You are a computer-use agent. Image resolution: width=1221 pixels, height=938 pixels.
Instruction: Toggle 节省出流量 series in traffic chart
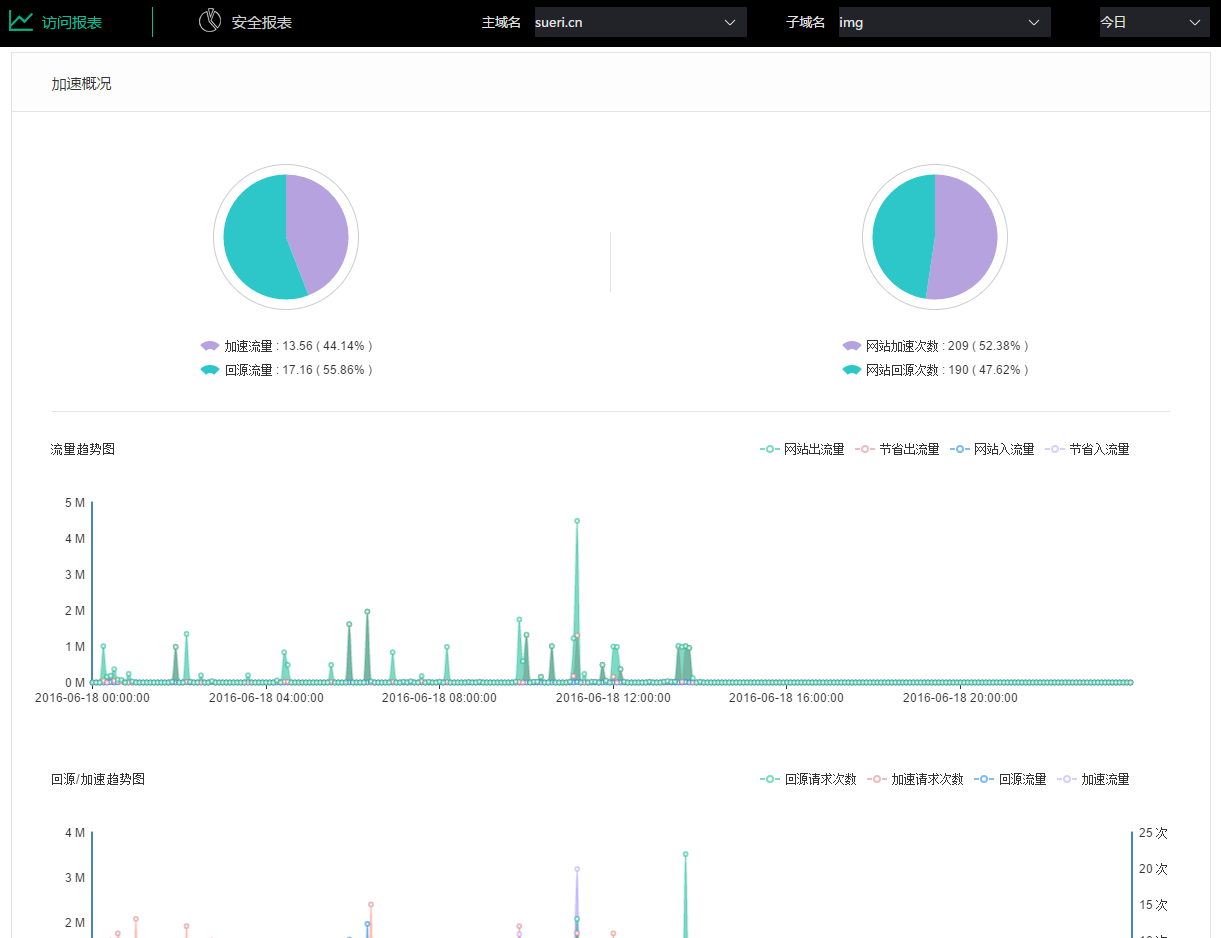pyautogui.click(x=898, y=450)
